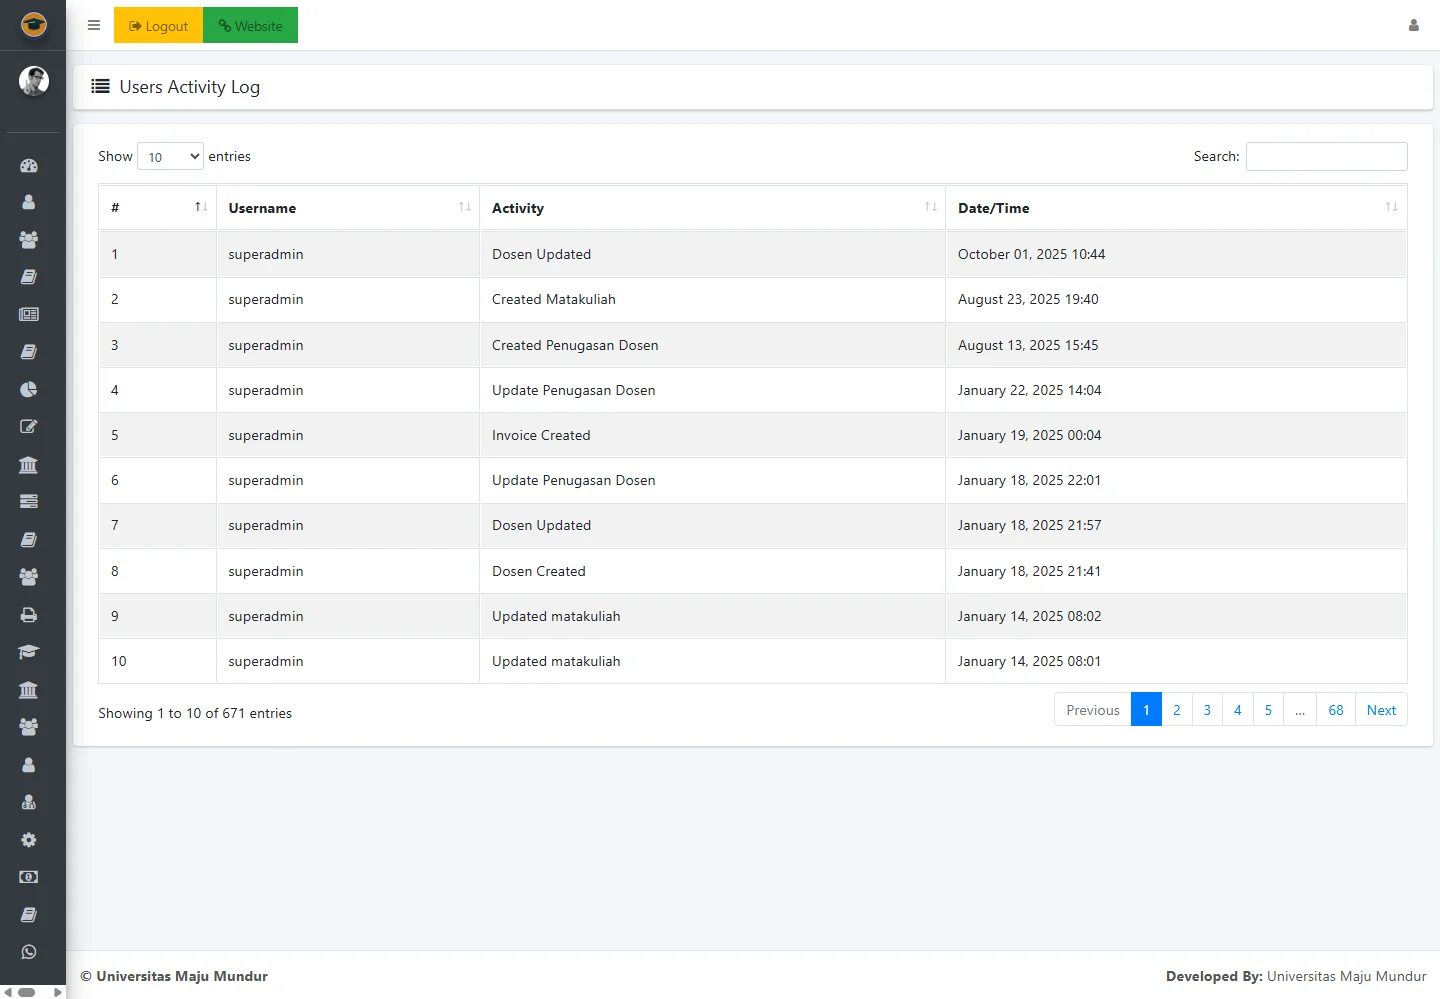
Task: Sort table by Date/Time column header
Action: [1175, 208]
